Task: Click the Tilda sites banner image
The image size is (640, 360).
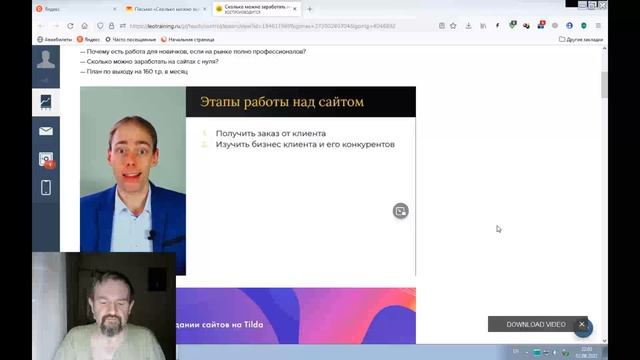Action: tap(296, 316)
